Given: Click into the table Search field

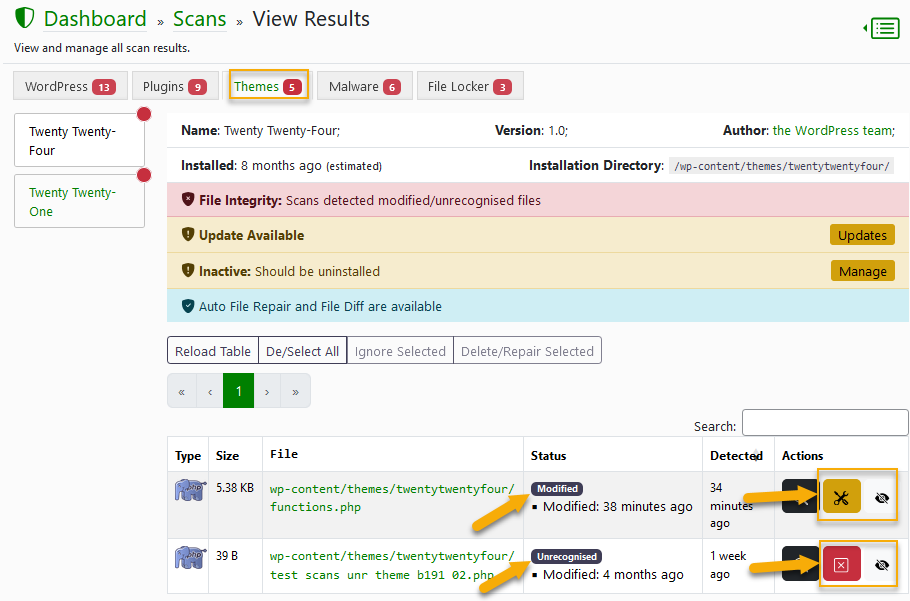Looking at the screenshot, I should [825, 422].
